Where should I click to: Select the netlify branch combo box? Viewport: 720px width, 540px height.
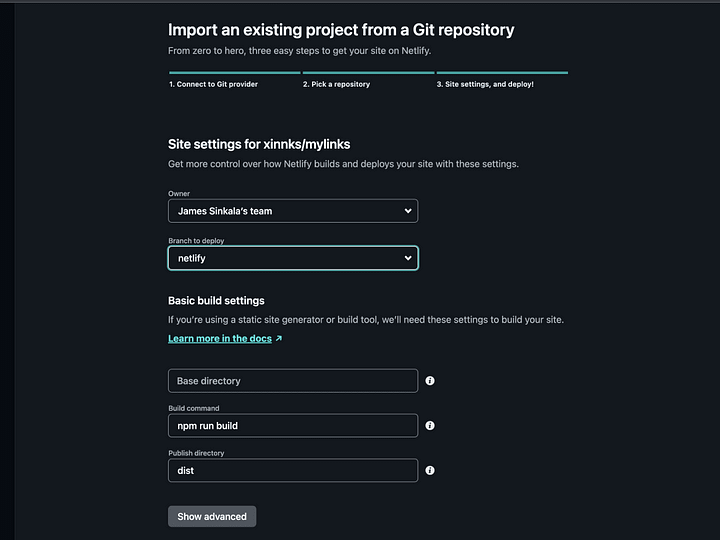[293, 258]
